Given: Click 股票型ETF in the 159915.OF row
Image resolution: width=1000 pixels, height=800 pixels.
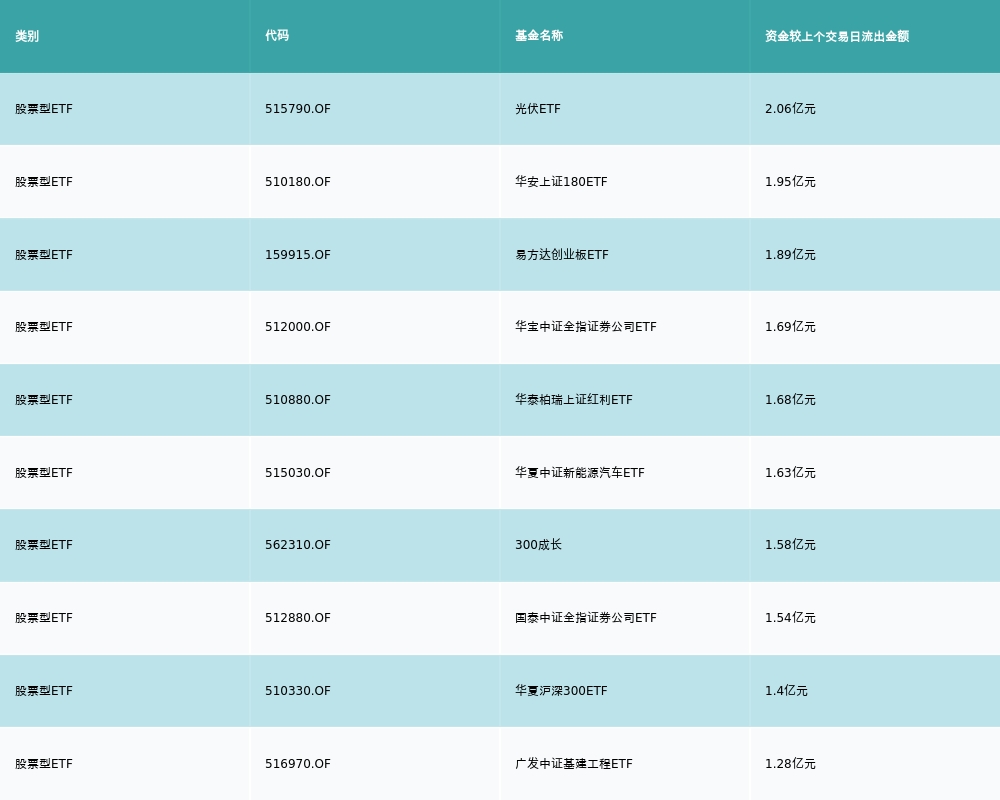Looking at the screenshot, I should click(44, 255).
